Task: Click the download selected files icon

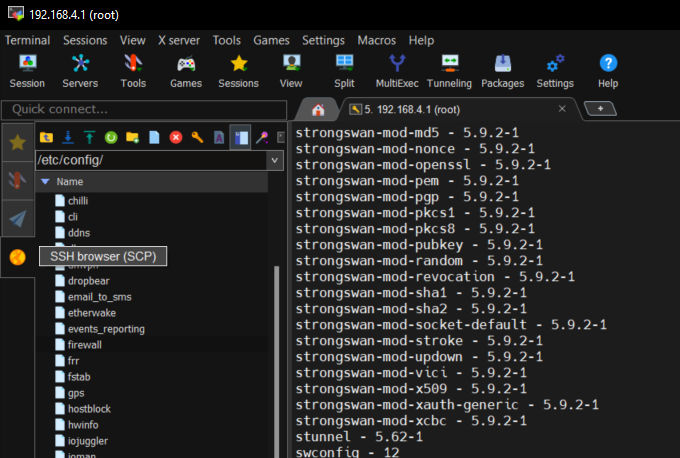Action: pyautogui.click(x=68, y=137)
